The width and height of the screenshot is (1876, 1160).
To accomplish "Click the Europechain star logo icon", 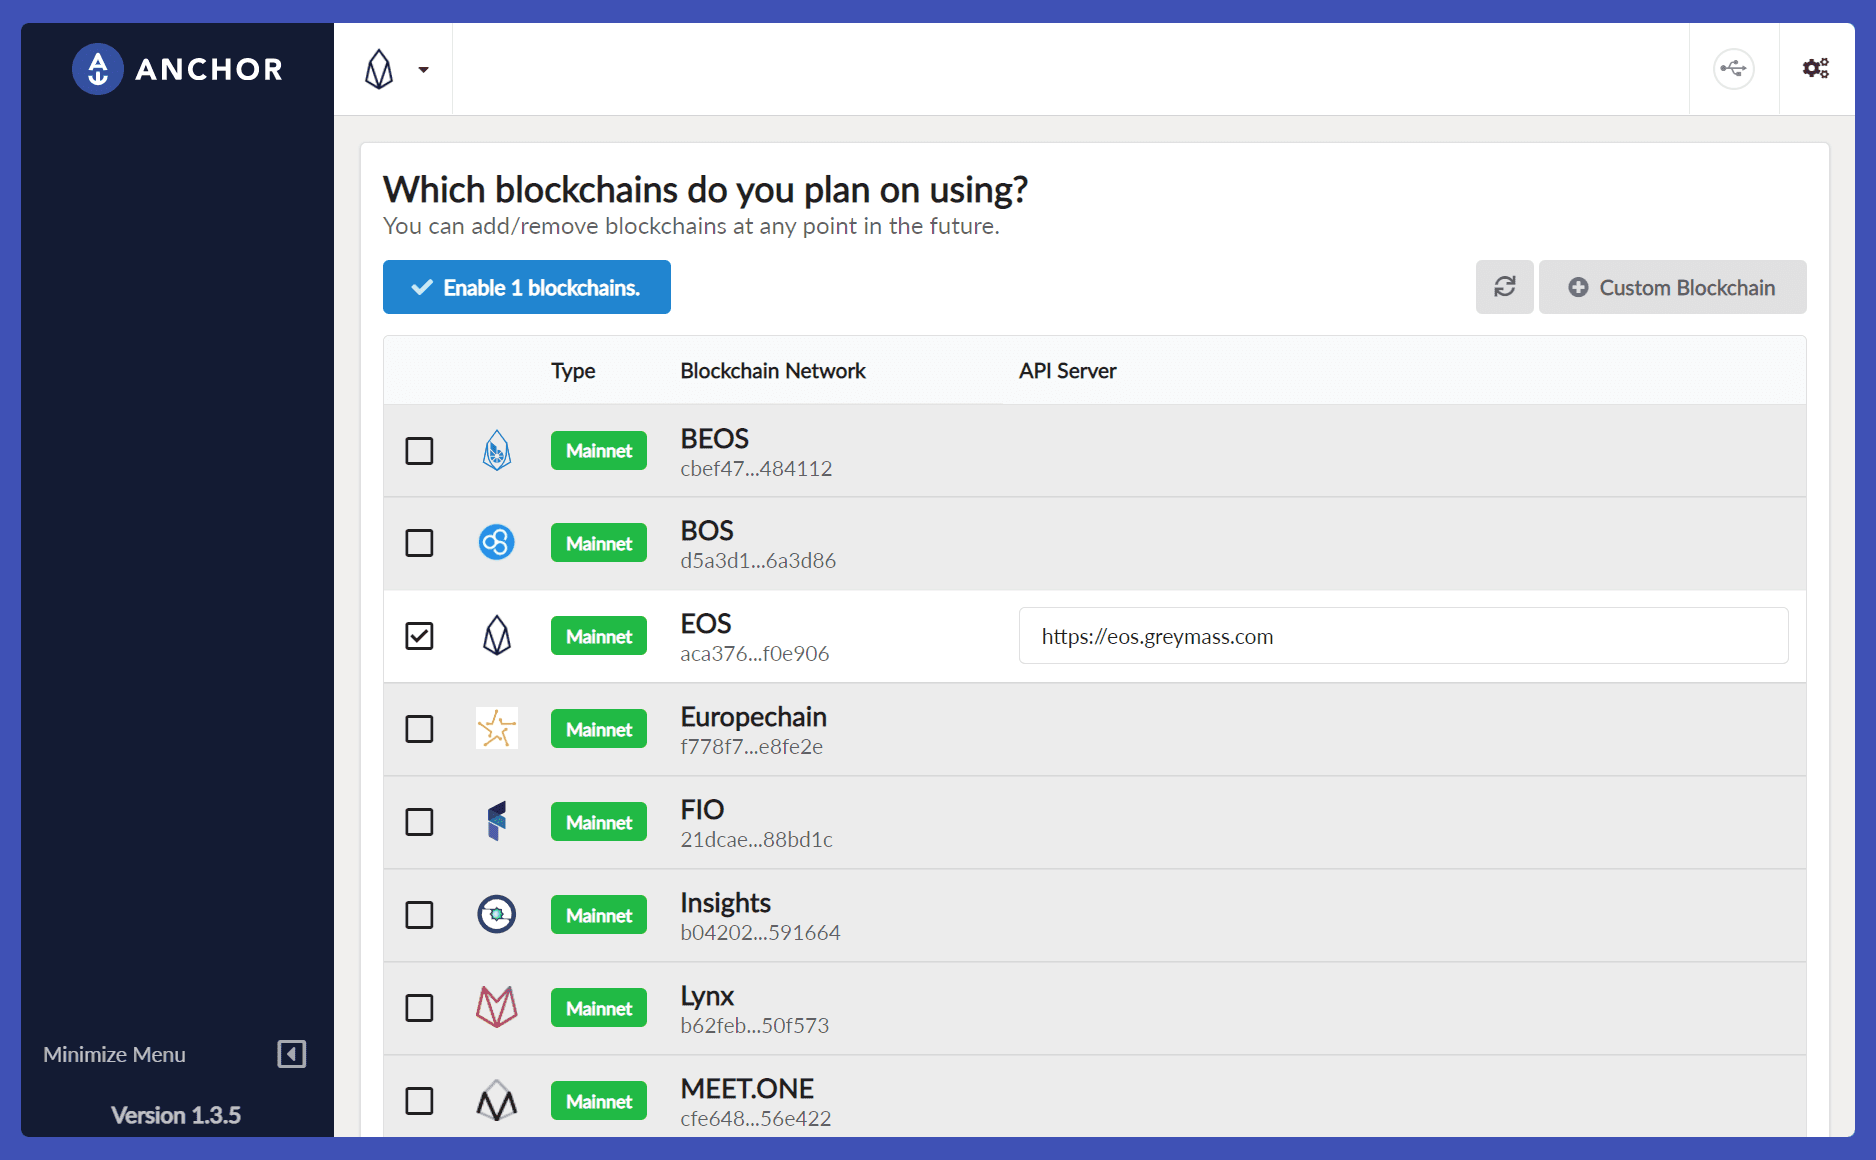I will coord(497,729).
